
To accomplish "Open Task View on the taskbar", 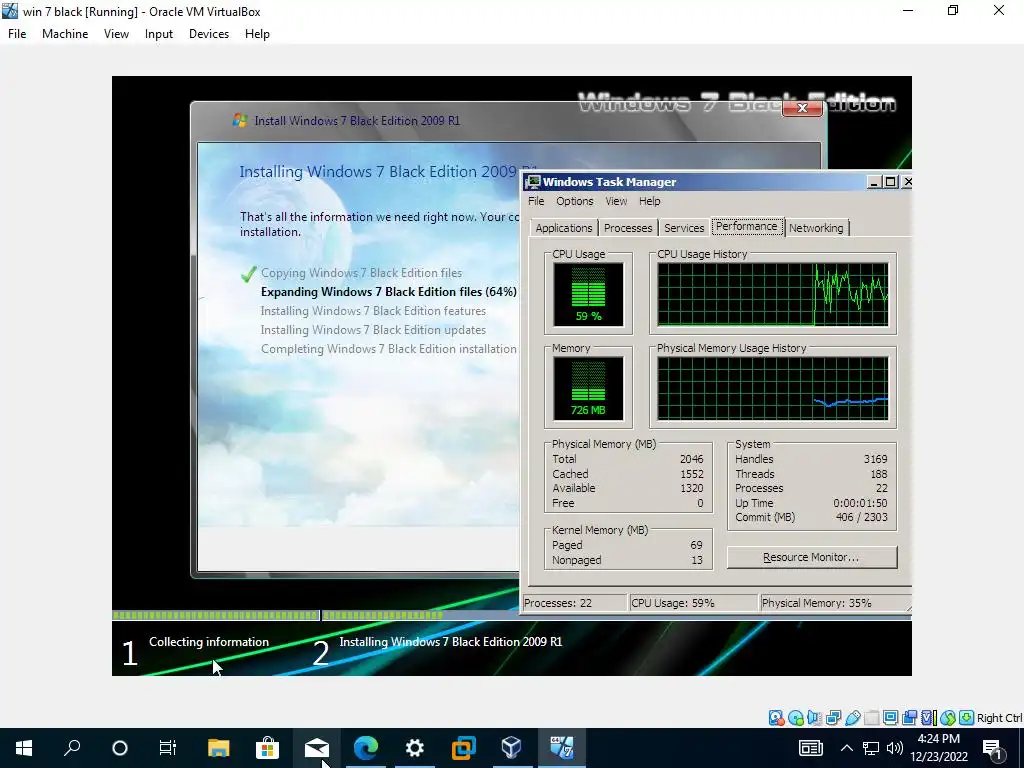I will click(x=168, y=748).
